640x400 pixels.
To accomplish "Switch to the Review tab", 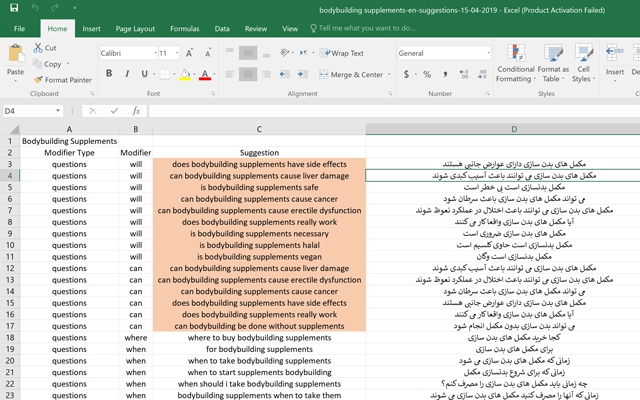I will pos(256,29).
